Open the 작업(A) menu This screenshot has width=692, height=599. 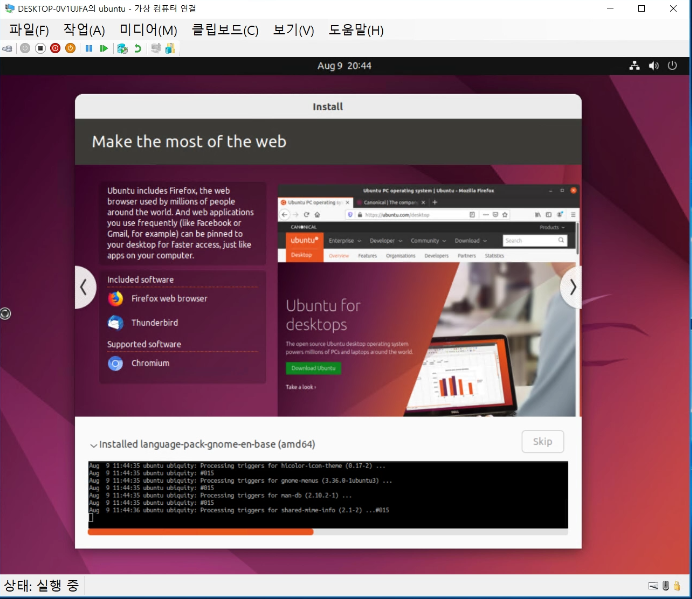84,30
